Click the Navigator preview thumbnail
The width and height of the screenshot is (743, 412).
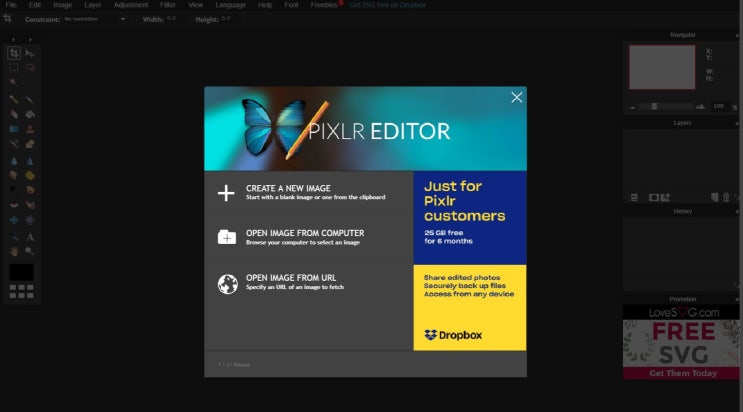coord(662,67)
